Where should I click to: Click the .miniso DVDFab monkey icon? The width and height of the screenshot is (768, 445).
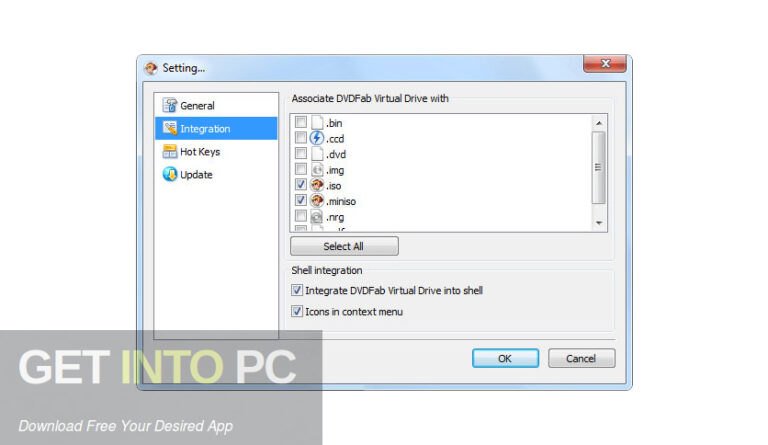point(317,201)
